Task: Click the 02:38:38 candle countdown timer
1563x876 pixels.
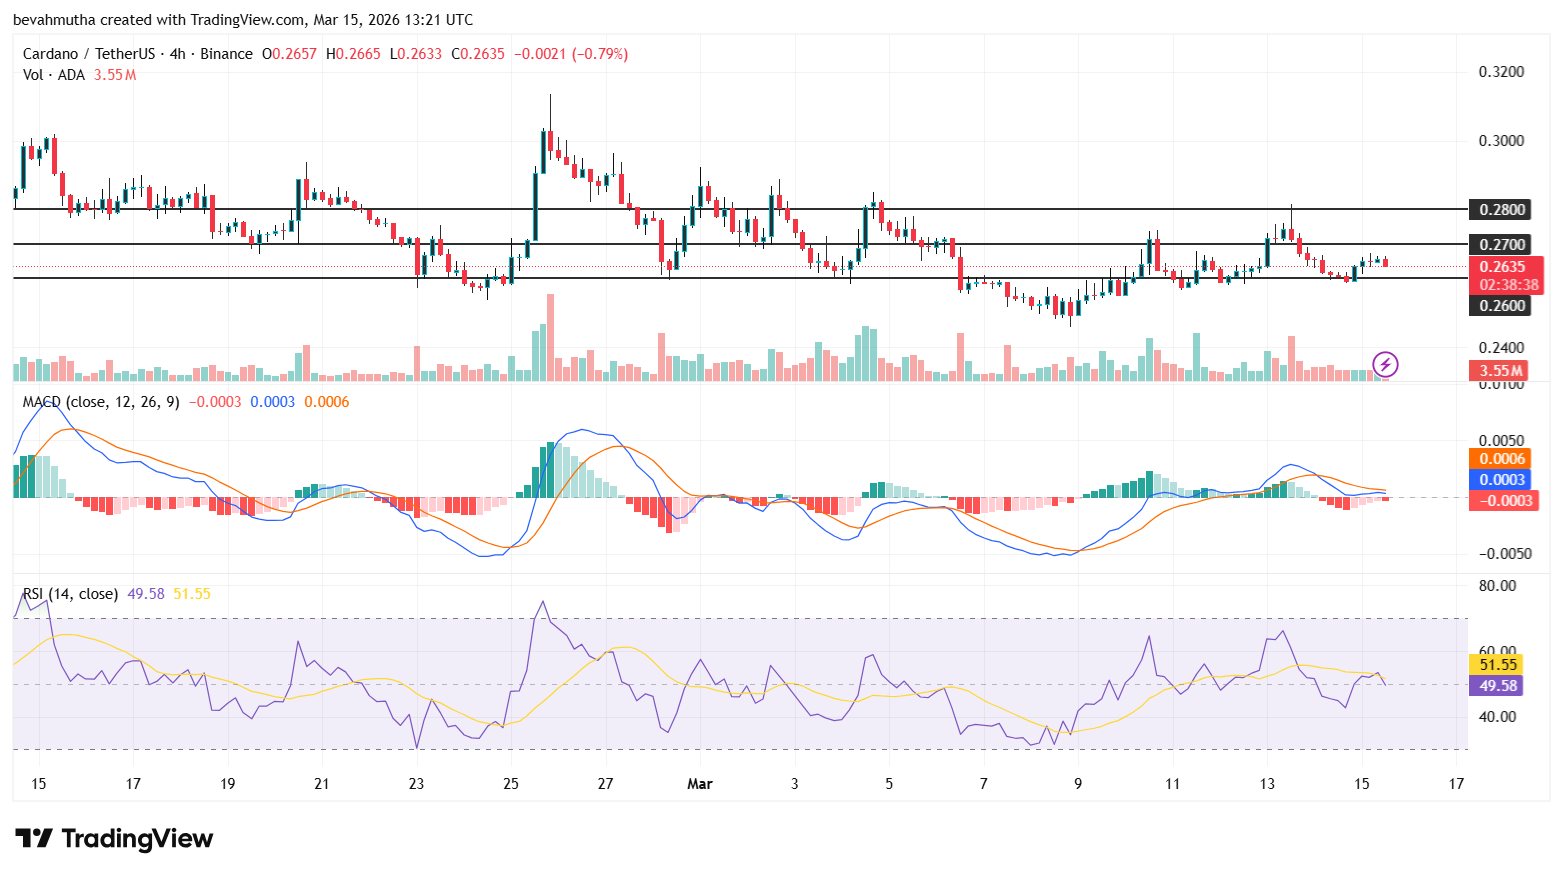Action: pos(1509,284)
